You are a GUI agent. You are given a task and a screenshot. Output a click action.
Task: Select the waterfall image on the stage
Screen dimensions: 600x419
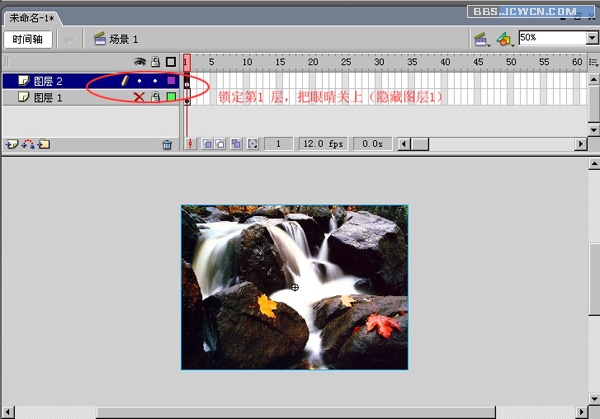294,287
